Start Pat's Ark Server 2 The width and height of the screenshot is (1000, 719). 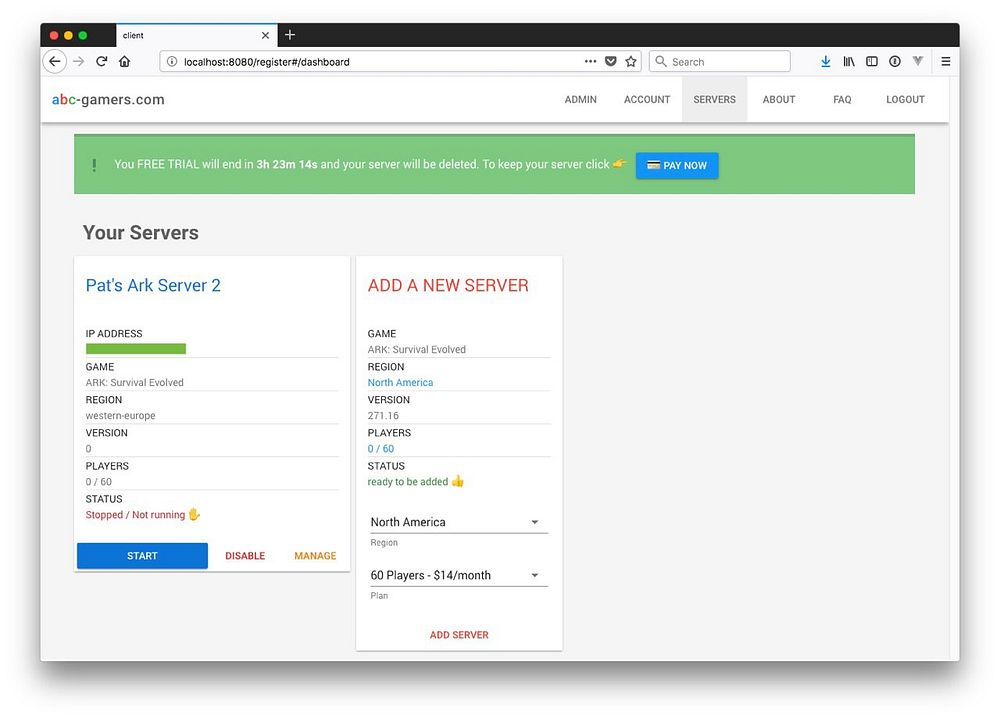coord(142,556)
